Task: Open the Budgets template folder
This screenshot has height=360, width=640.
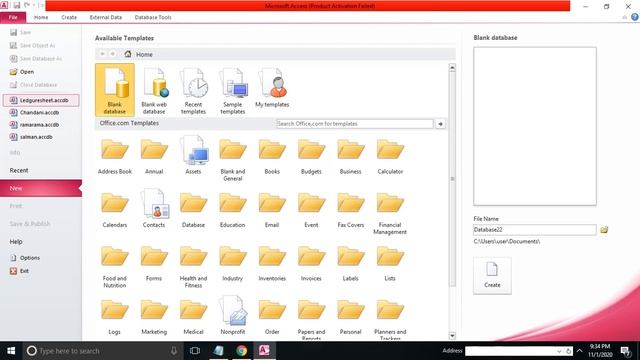Action: pyautogui.click(x=311, y=156)
